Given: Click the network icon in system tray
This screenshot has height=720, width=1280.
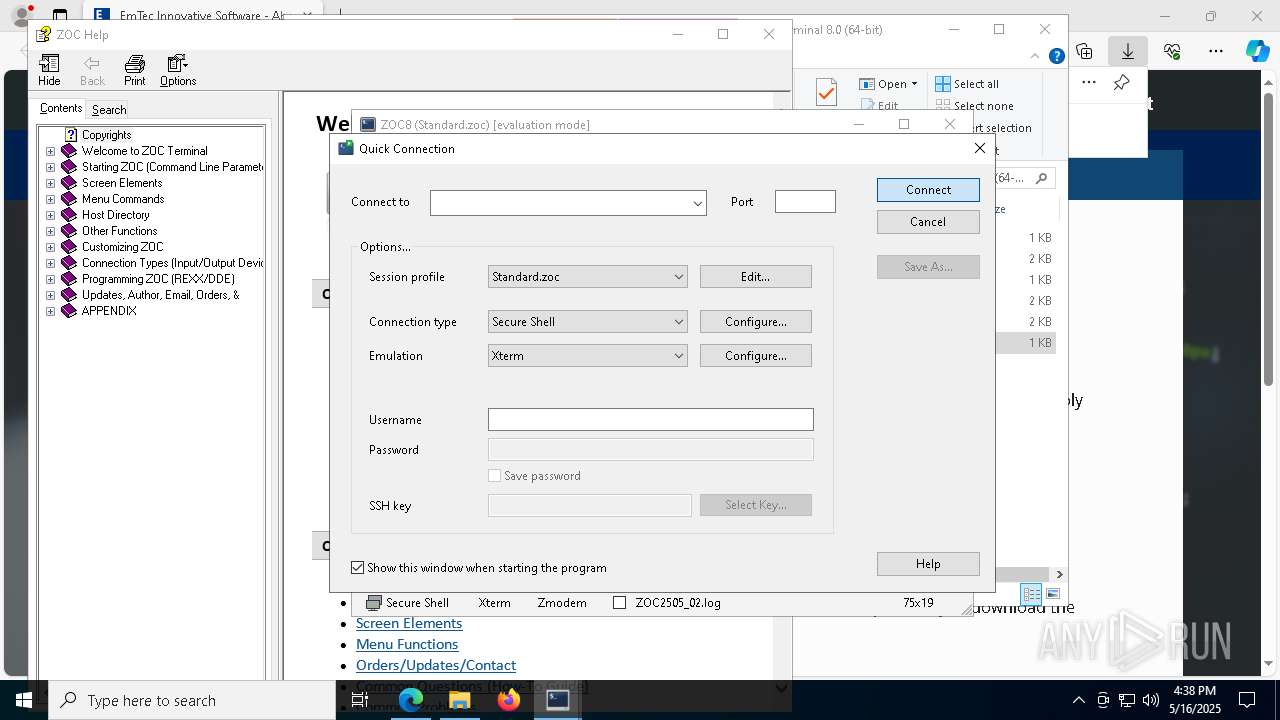Looking at the screenshot, I should pyautogui.click(x=1127, y=700).
